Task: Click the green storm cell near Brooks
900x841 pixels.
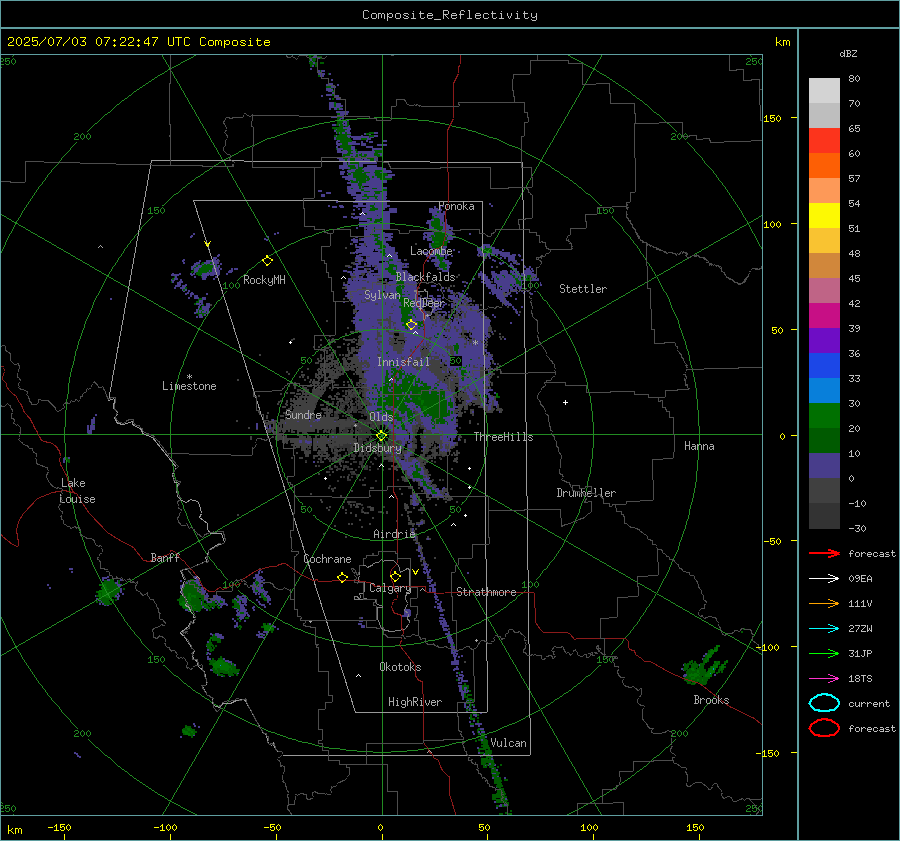Action: click(704, 666)
